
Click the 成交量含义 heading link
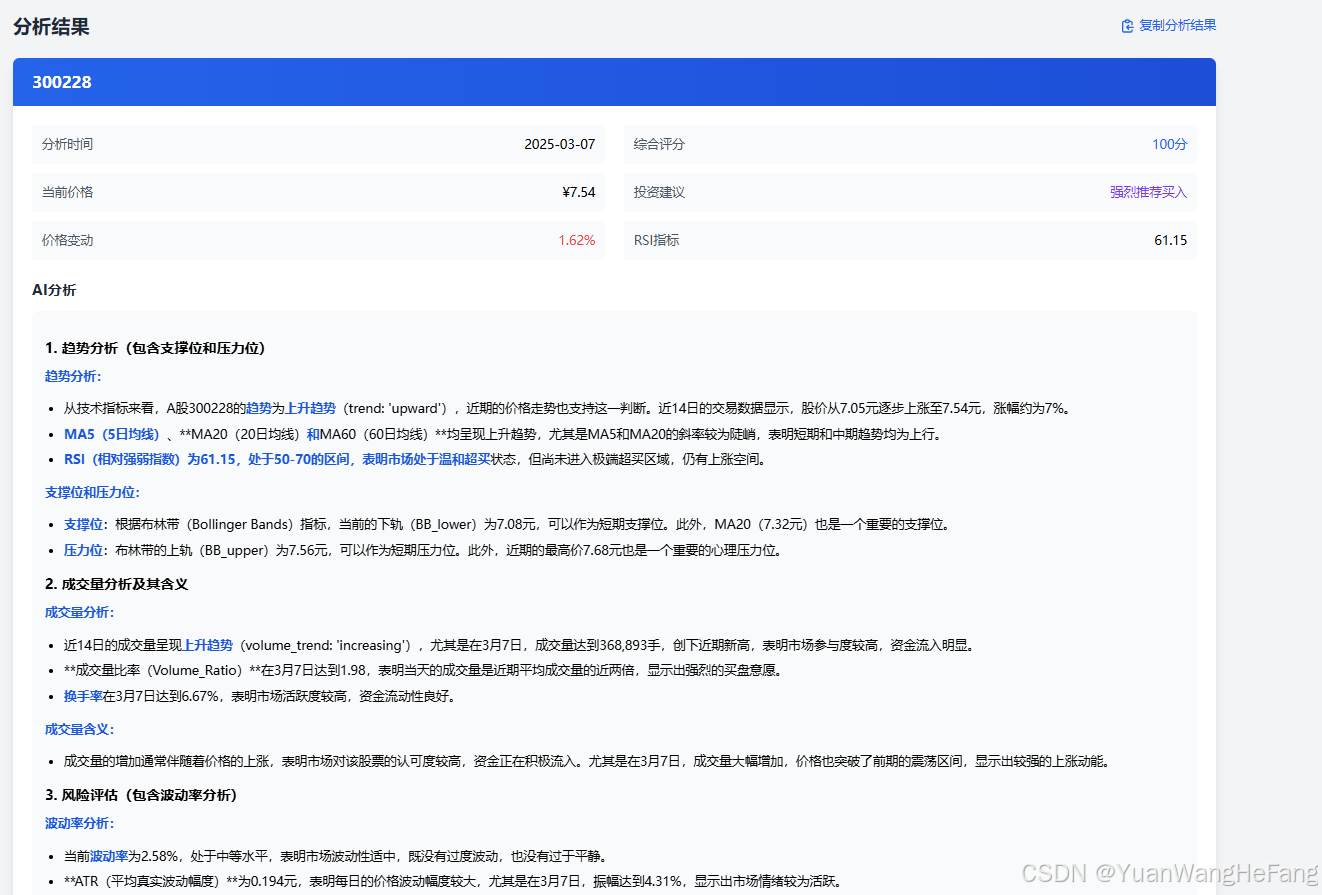(x=79, y=729)
